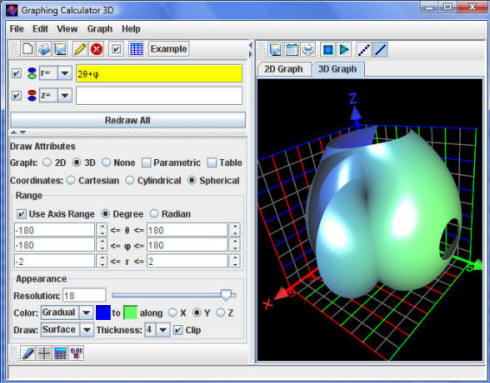Viewport: 490px width, 383px height.
Task: Switch to the 2D Graph tab
Action: (x=284, y=69)
